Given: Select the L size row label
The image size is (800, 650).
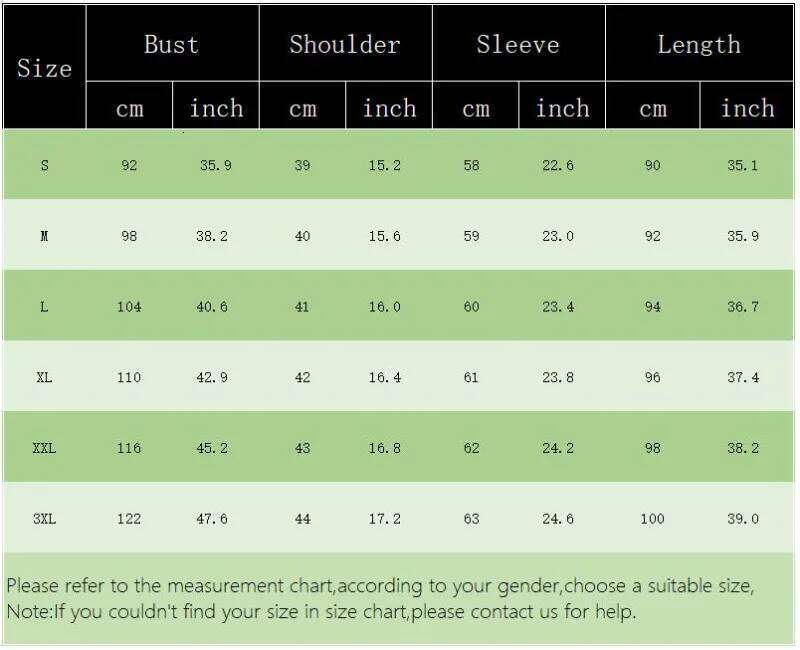Looking at the screenshot, I should [x=44, y=307].
